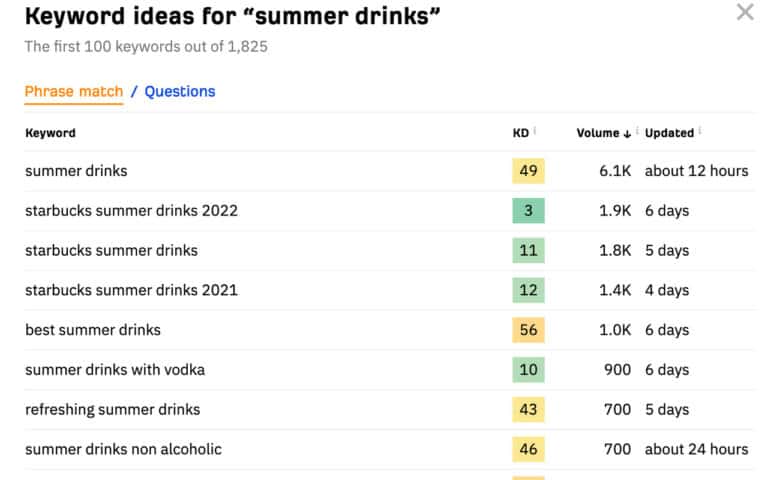This screenshot has width=768, height=480.
Task: Click "refreshing summer drinks" keyword
Action: coord(112,409)
